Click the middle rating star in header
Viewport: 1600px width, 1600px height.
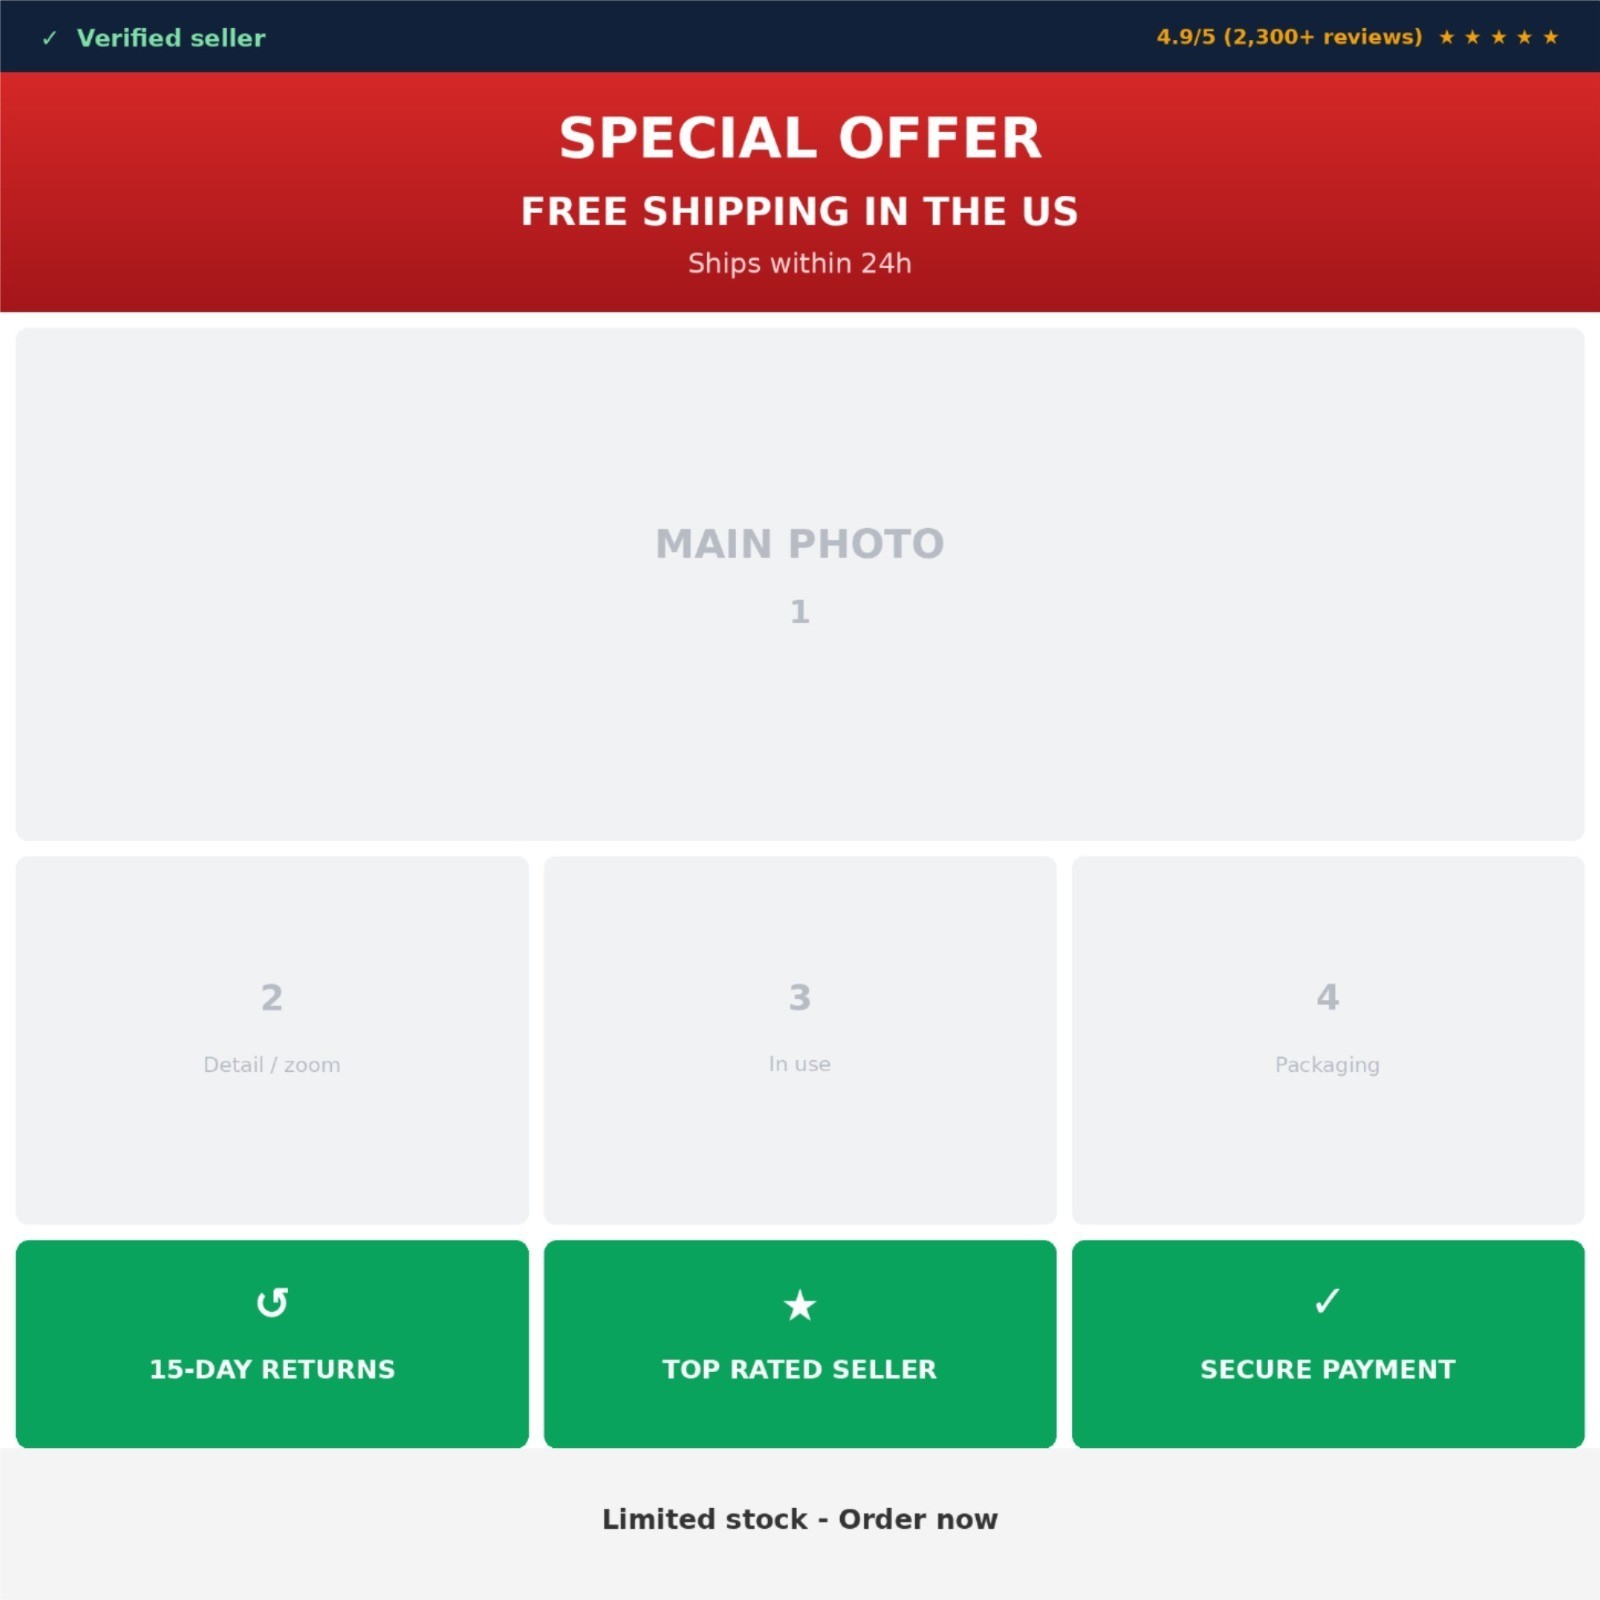[1498, 37]
